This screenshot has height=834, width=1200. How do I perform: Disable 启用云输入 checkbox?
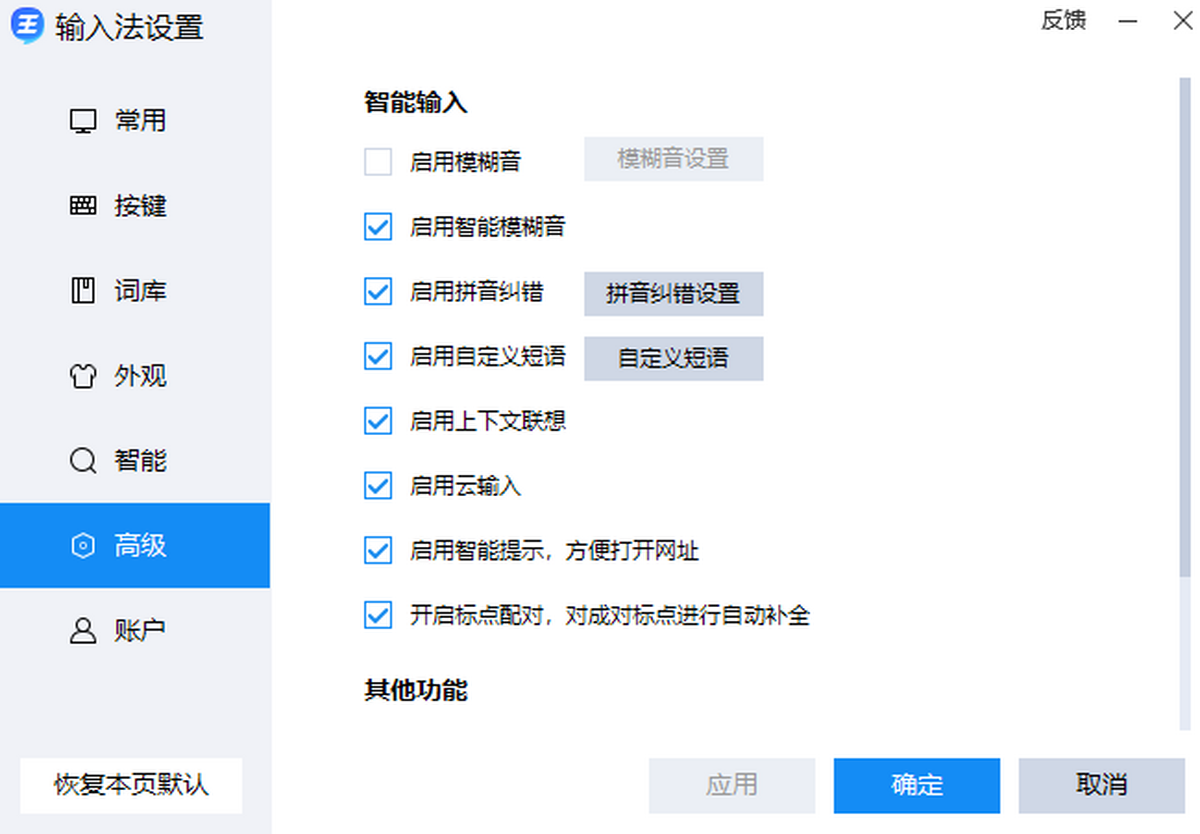(x=378, y=486)
